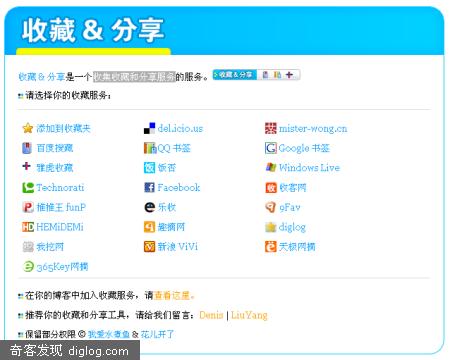Click the Denis link
The height and width of the screenshot is (360, 450).
[x=211, y=315]
